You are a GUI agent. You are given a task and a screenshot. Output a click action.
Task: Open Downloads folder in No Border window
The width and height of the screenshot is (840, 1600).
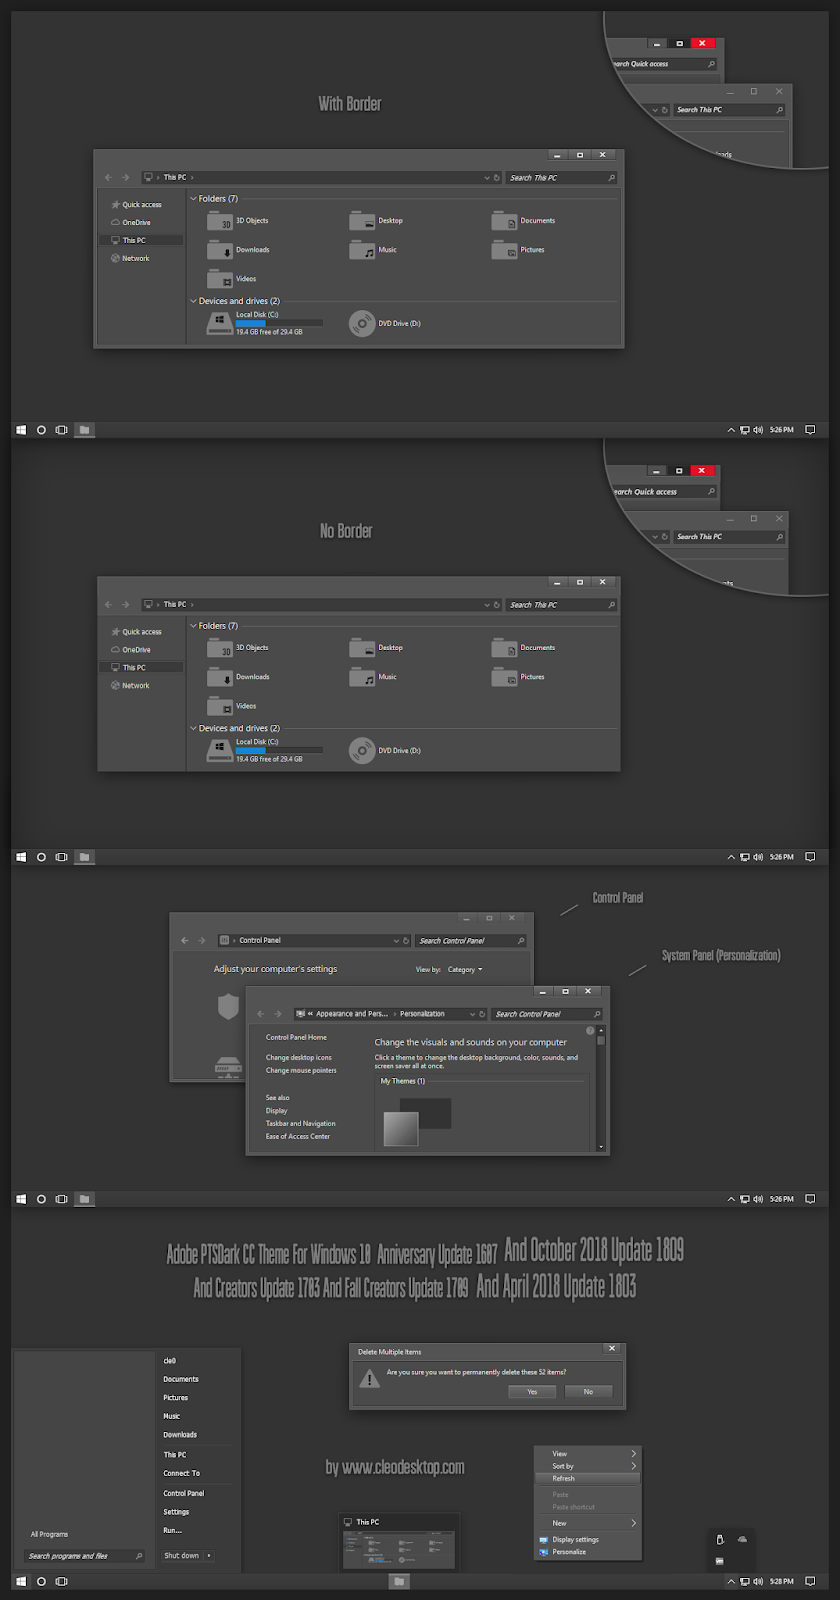(238, 677)
